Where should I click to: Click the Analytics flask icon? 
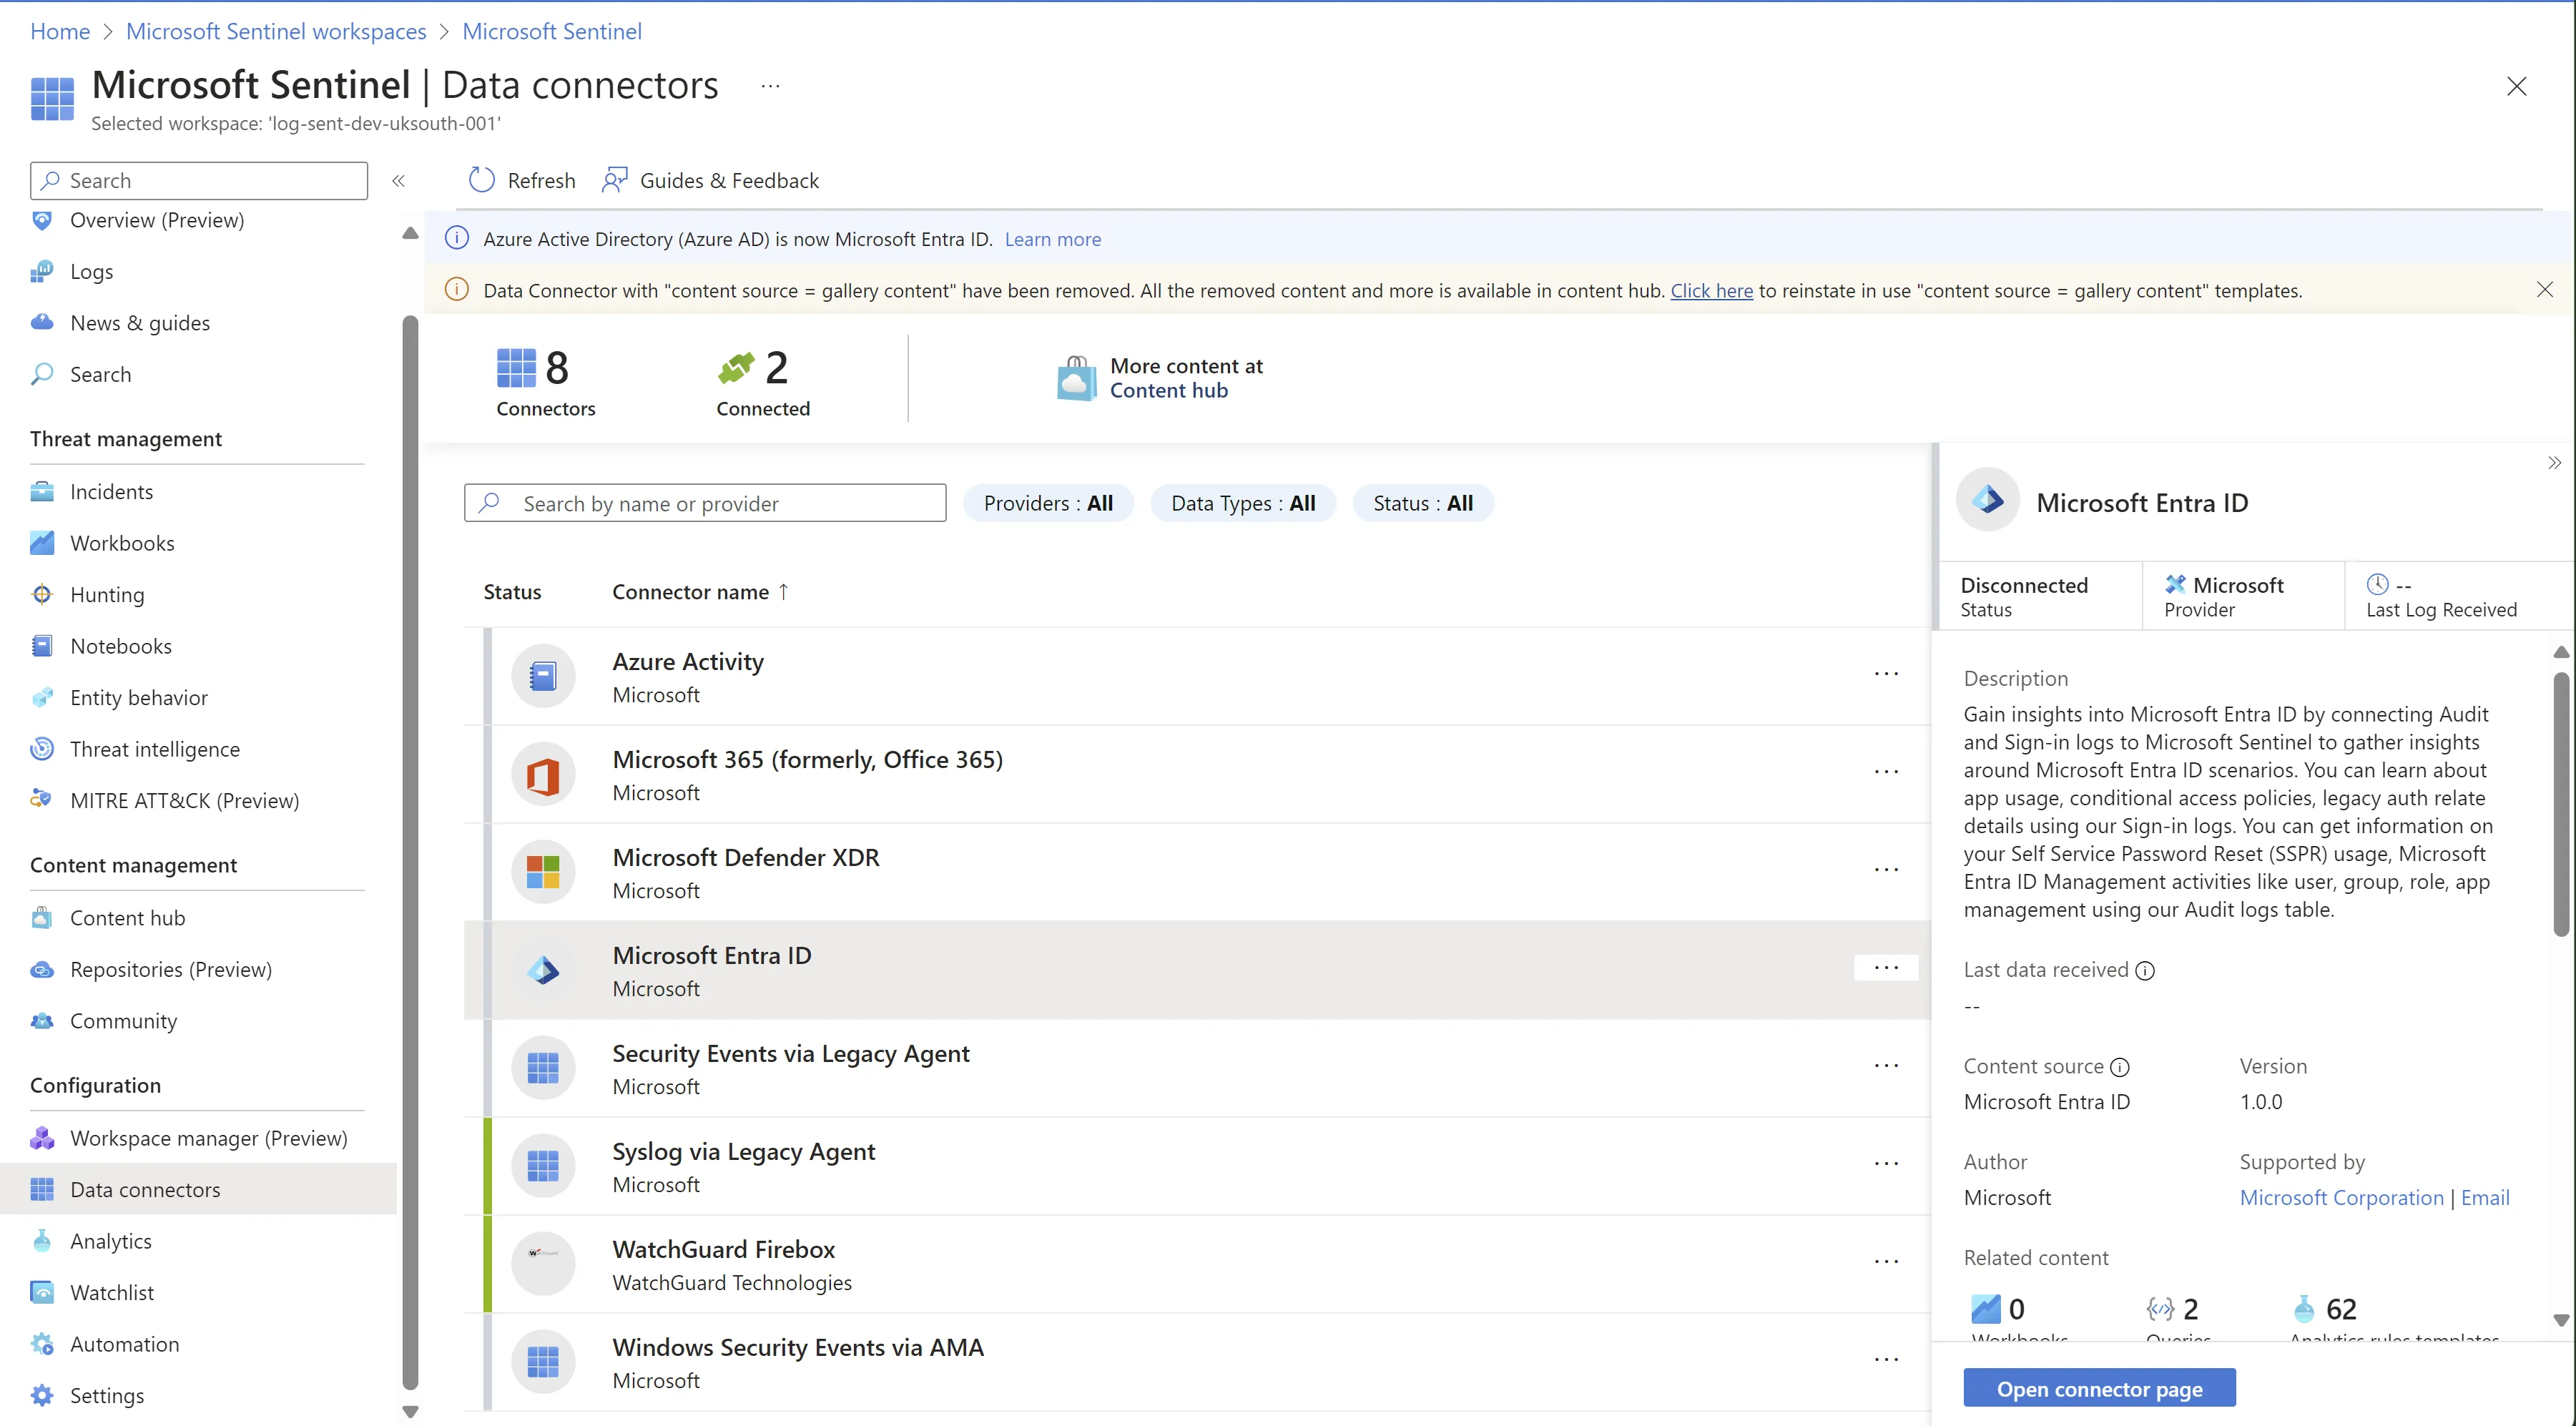pos(42,1241)
